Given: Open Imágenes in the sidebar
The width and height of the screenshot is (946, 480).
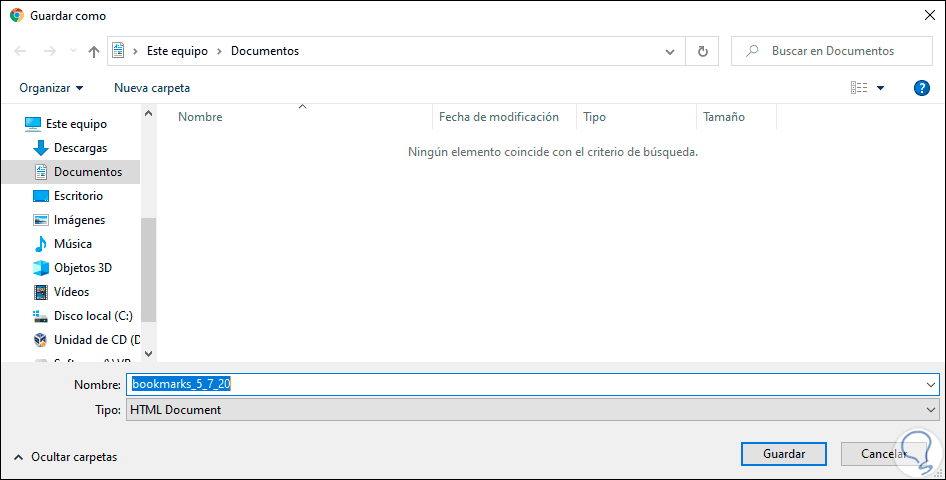Looking at the screenshot, I should [79, 220].
